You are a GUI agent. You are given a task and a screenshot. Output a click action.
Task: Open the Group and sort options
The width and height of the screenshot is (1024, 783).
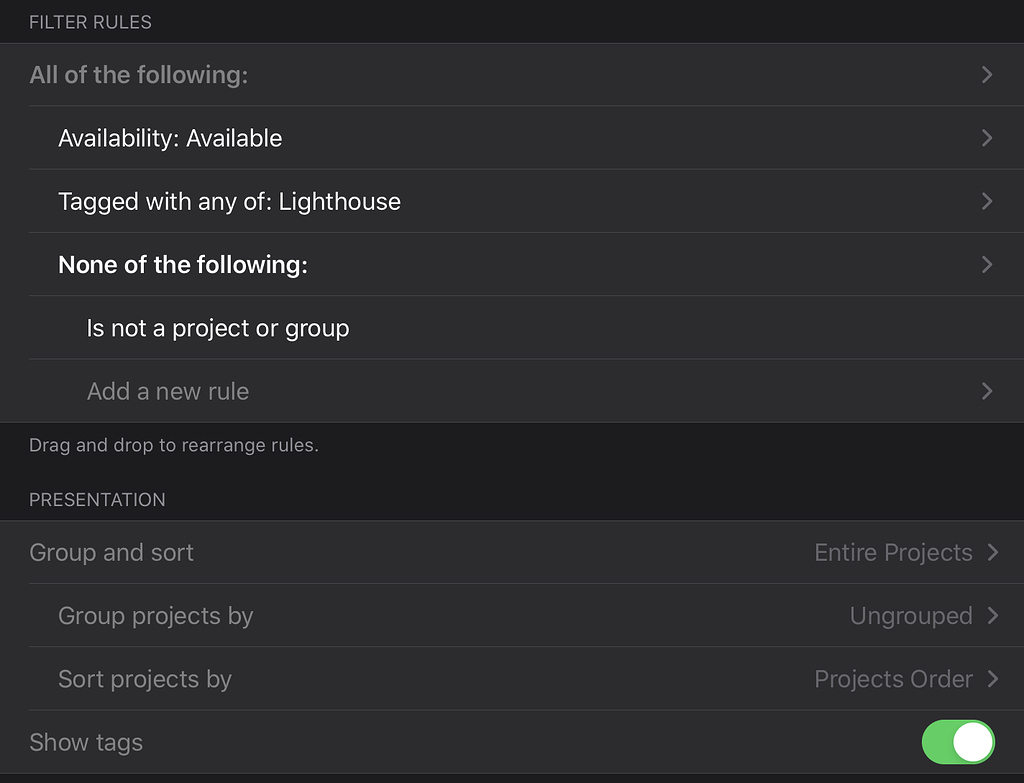tap(111, 552)
